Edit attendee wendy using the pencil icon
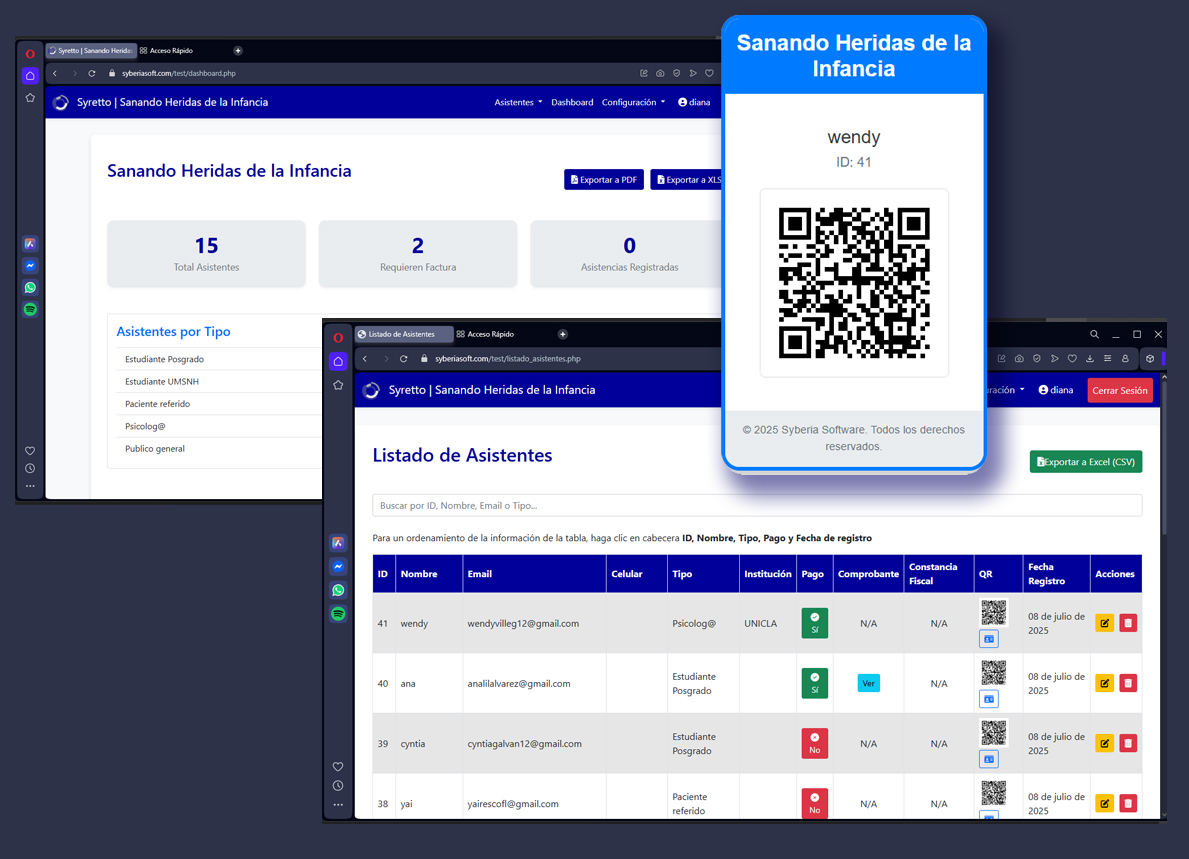Viewport: 1189px width, 859px height. (1104, 622)
